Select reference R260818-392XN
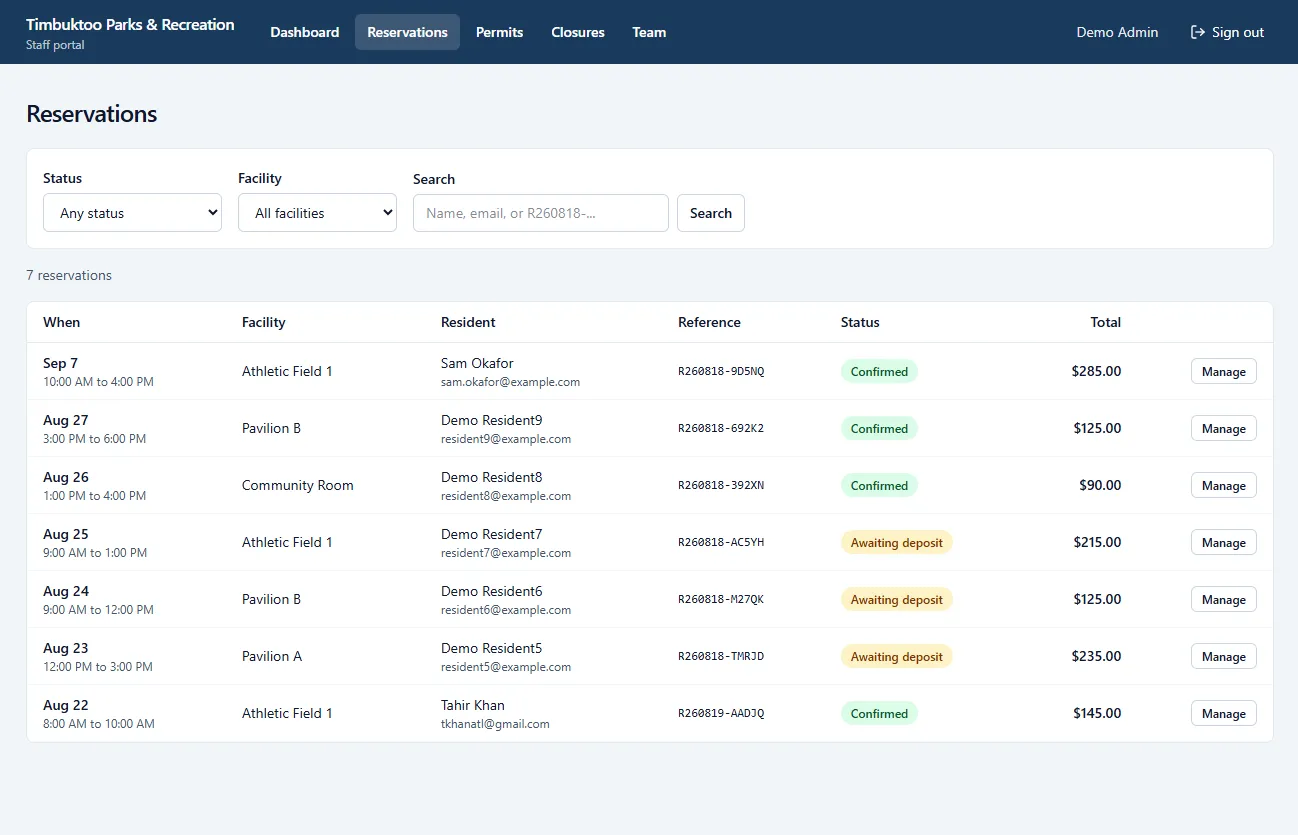The image size is (1298, 835). pos(721,485)
